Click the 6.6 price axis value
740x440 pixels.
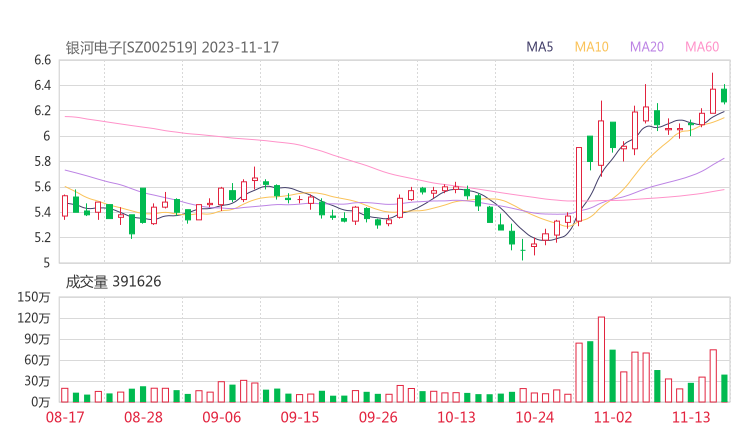coord(42,60)
